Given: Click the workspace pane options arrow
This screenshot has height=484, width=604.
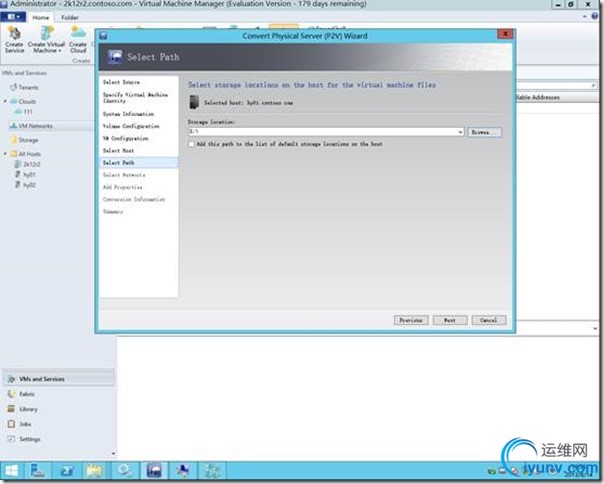Looking at the screenshot, I should (x=113, y=454).
